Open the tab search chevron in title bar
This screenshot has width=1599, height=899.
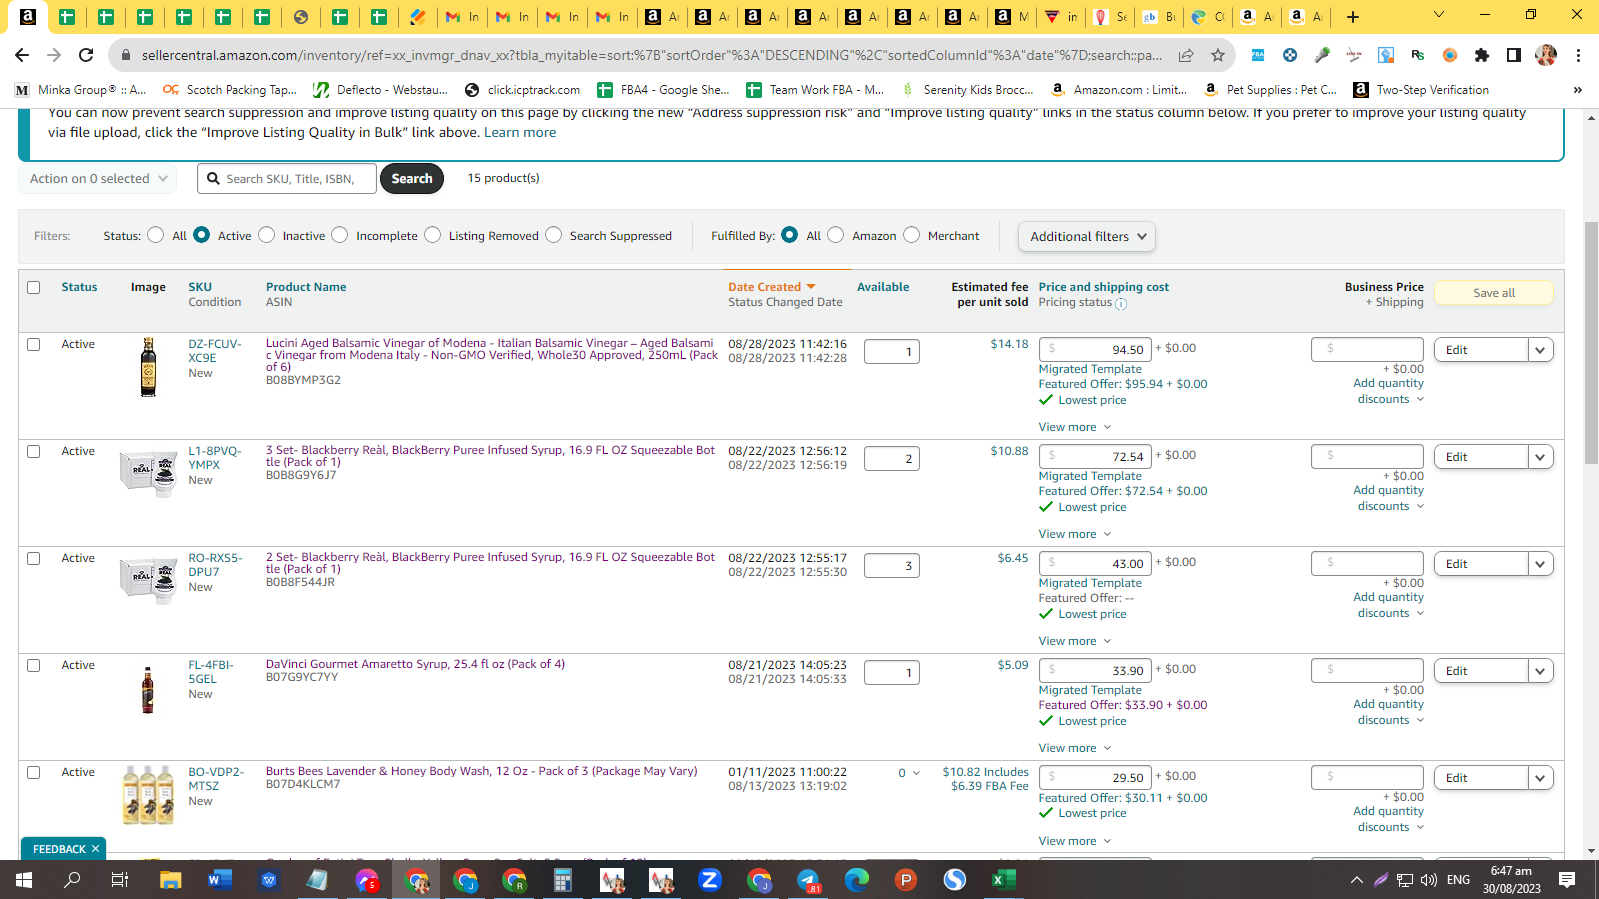(1438, 15)
